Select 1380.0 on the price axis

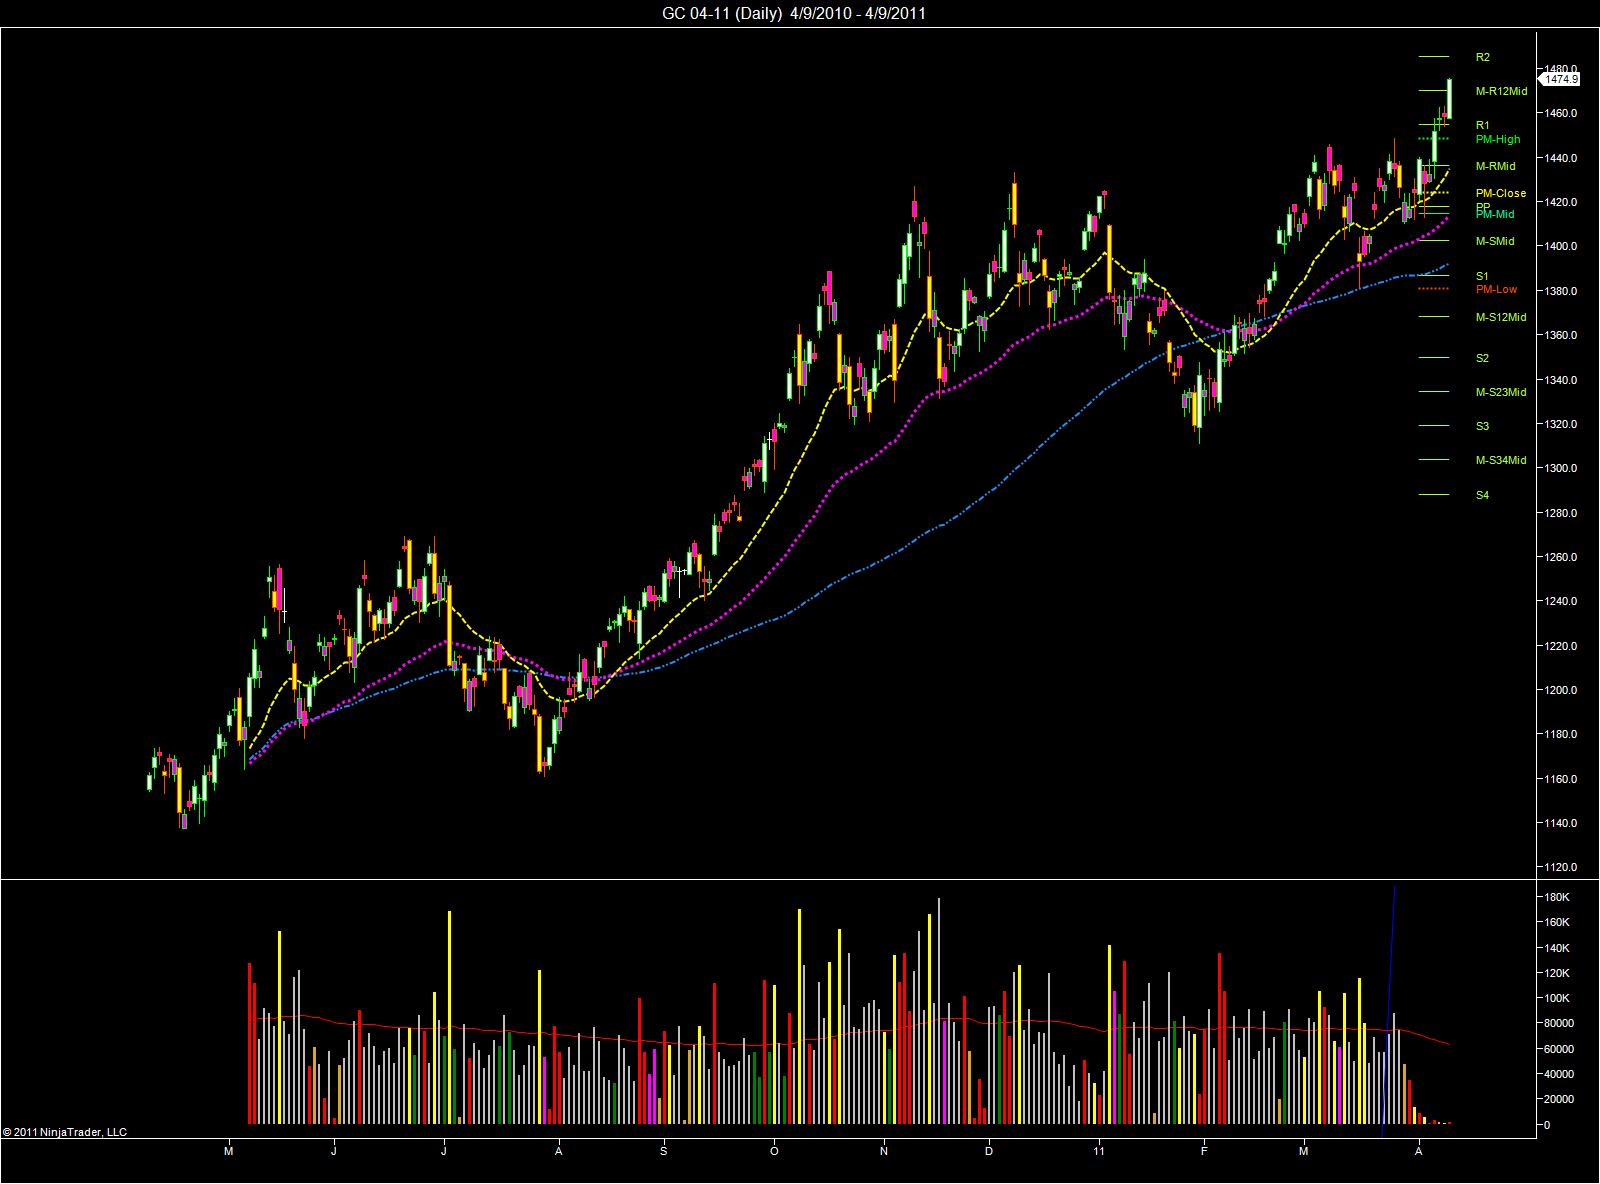(1561, 291)
